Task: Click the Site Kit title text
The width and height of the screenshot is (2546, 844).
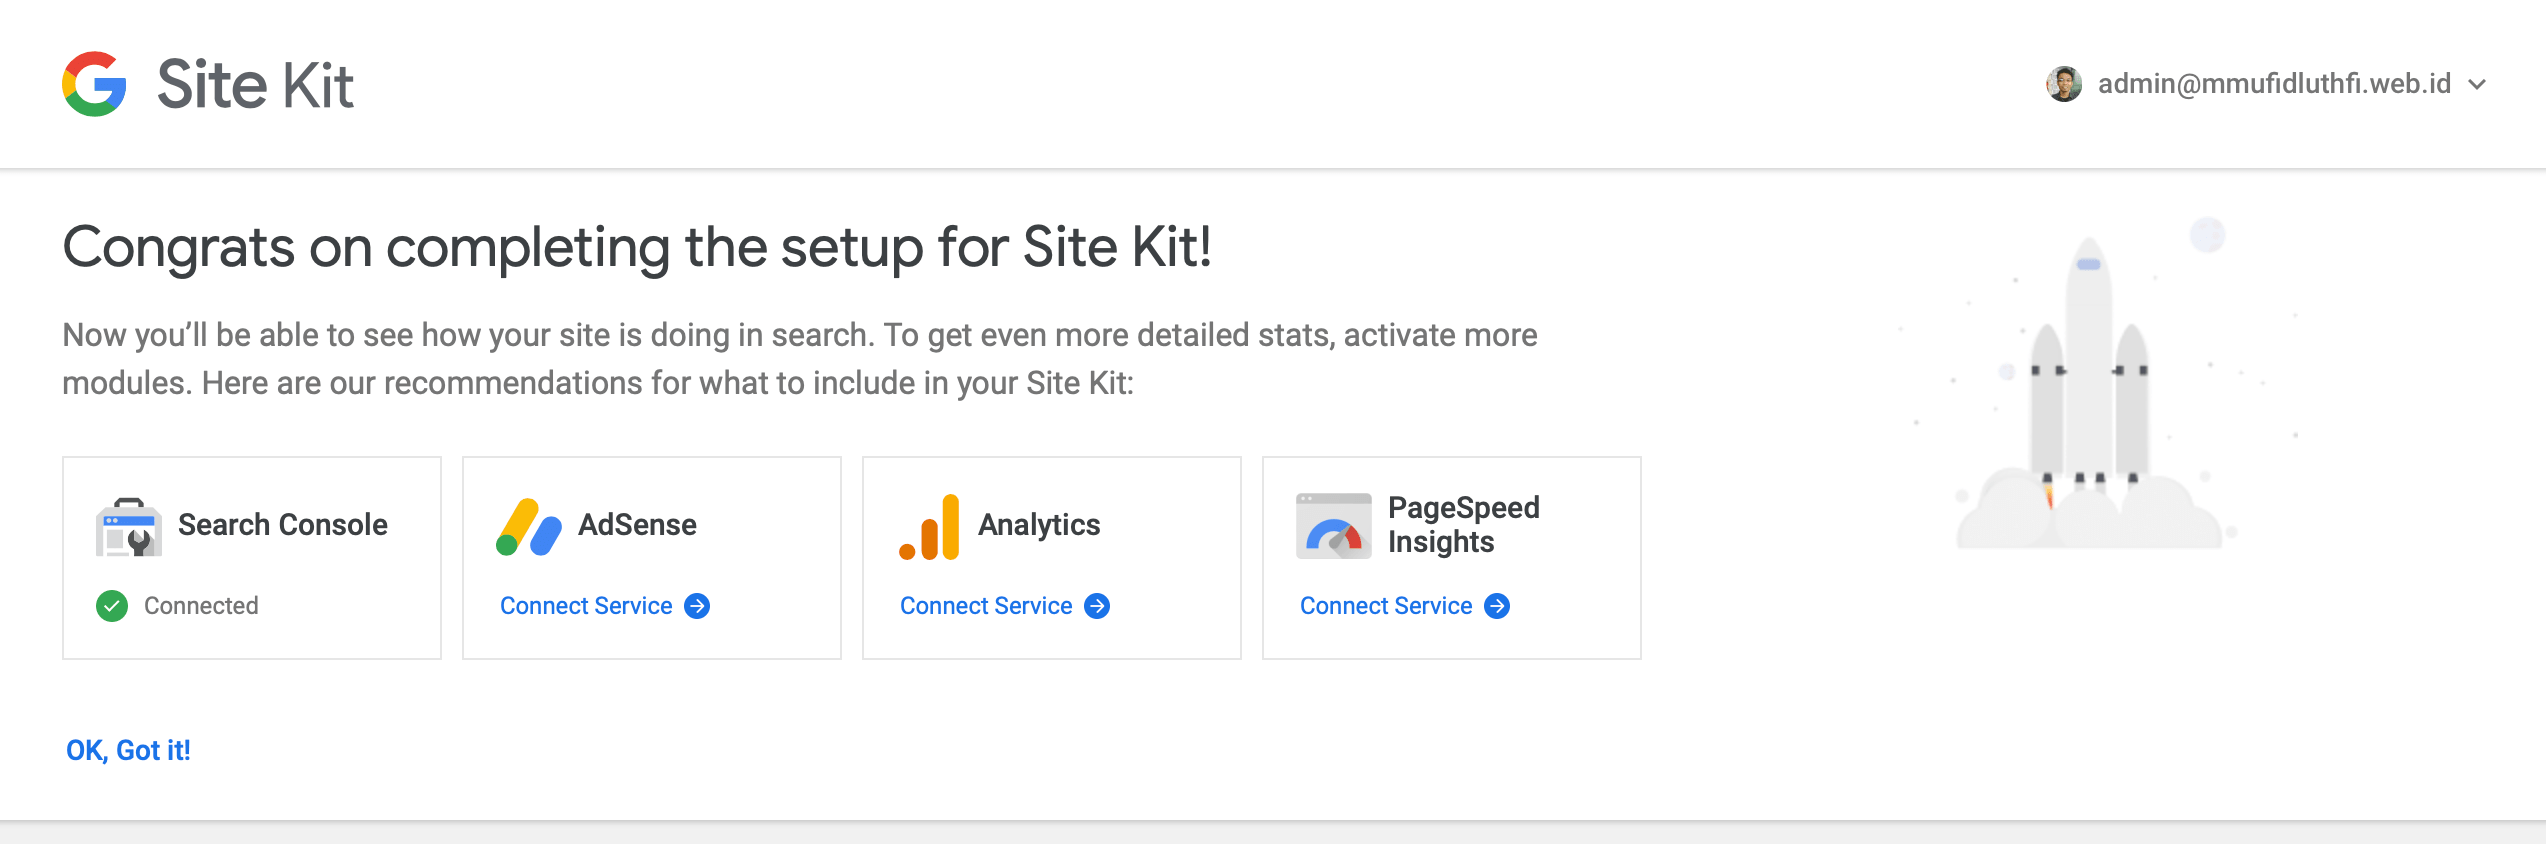Action: click(255, 84)
